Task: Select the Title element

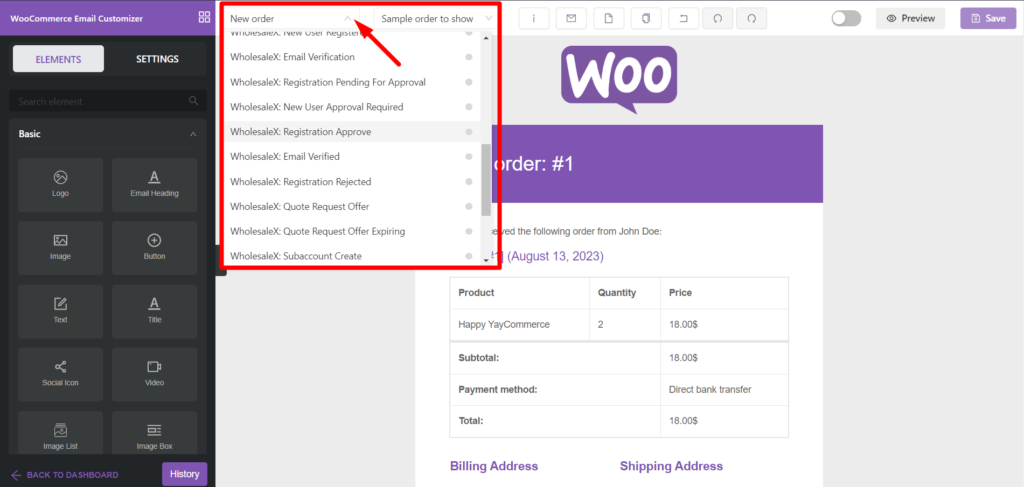Action: point(154,311)
